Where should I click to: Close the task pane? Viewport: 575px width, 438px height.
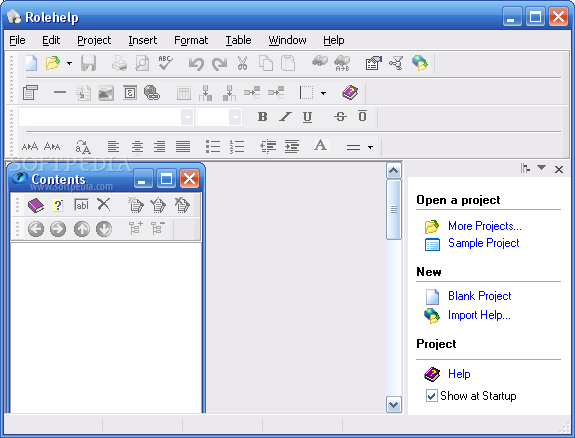(x=559, y=169)
